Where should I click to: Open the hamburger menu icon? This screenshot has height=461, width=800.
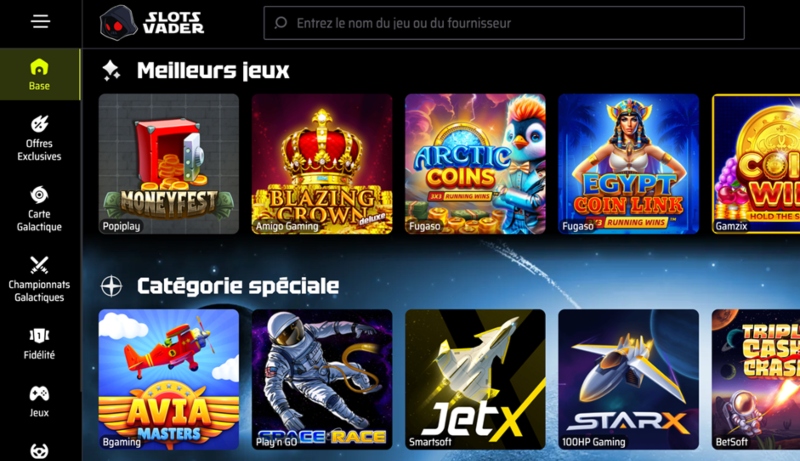pyautogui.click(x=40, y=21)
